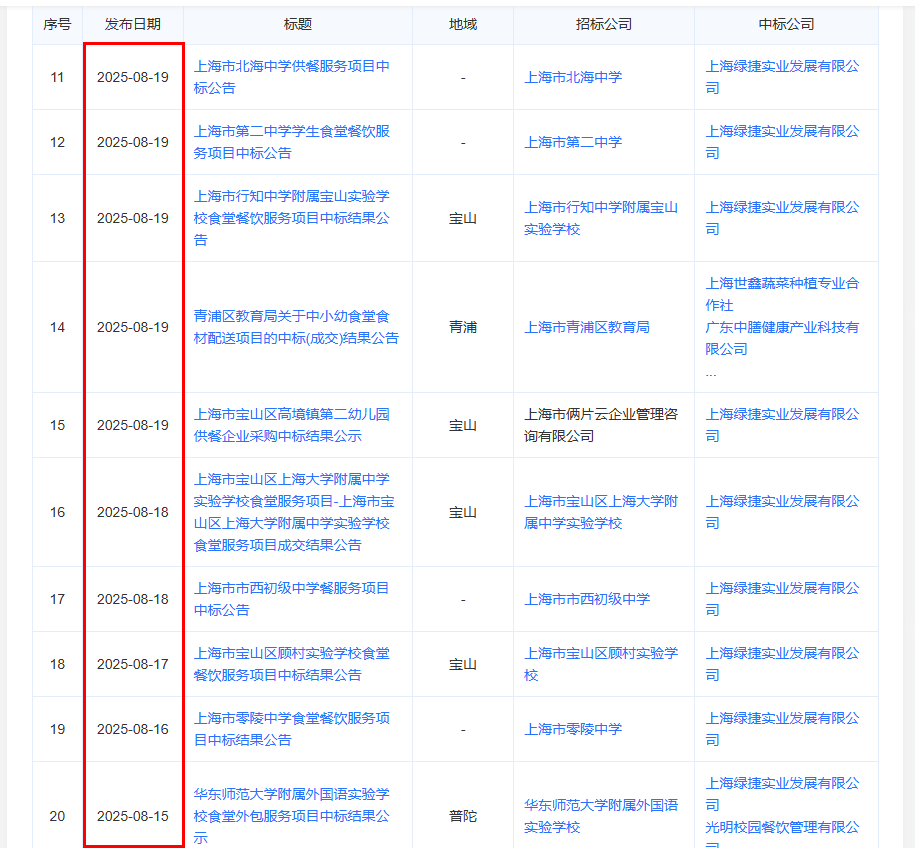
Task: Open 上海绿捷实业发展有限公司 winner link in row 17
Action: (x=783, y=599)
